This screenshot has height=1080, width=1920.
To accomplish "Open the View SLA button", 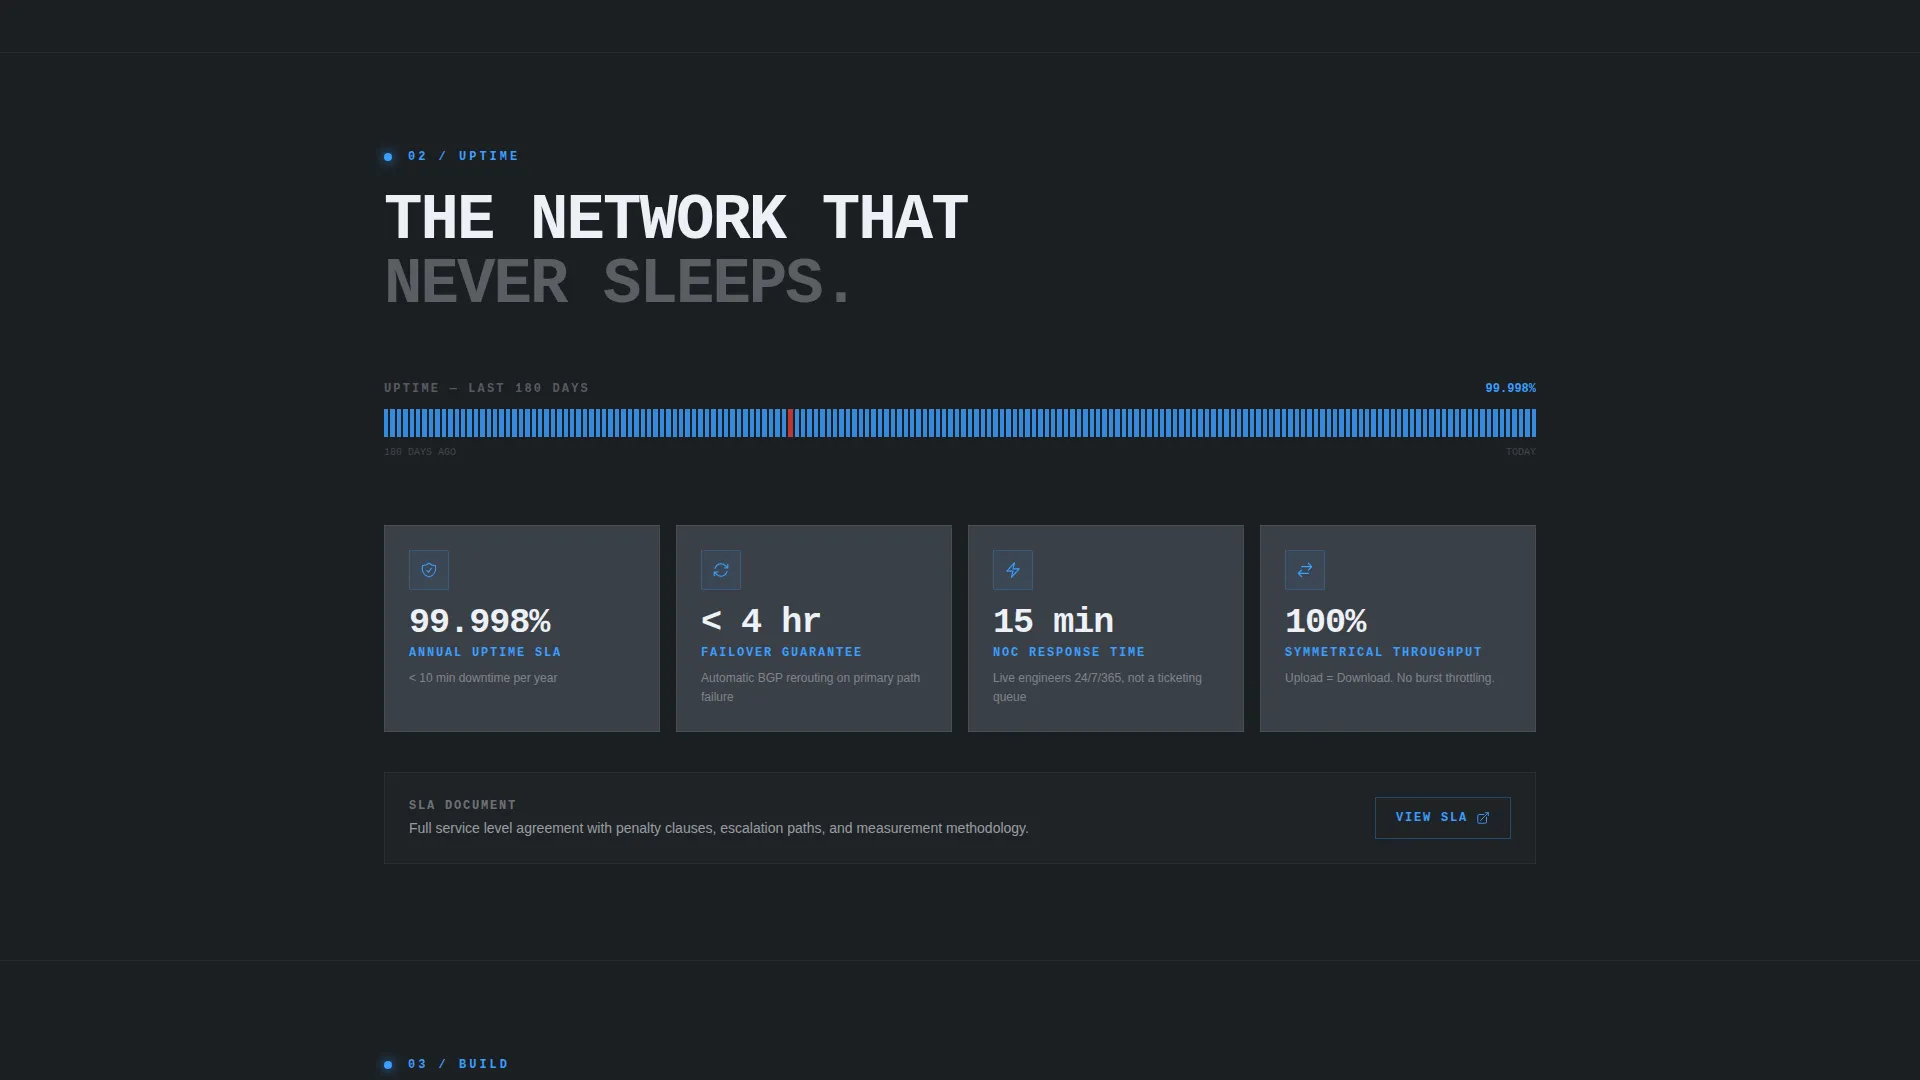I will [1442, 818].
